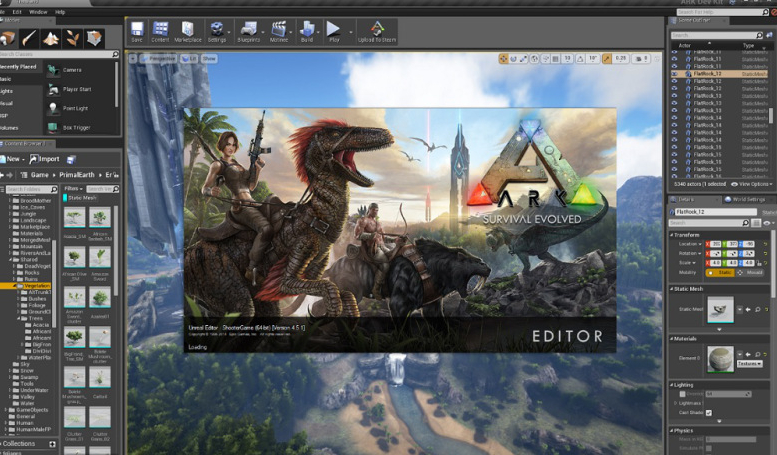Open the View Options dropdown in outliner

[x=750, y=184]
